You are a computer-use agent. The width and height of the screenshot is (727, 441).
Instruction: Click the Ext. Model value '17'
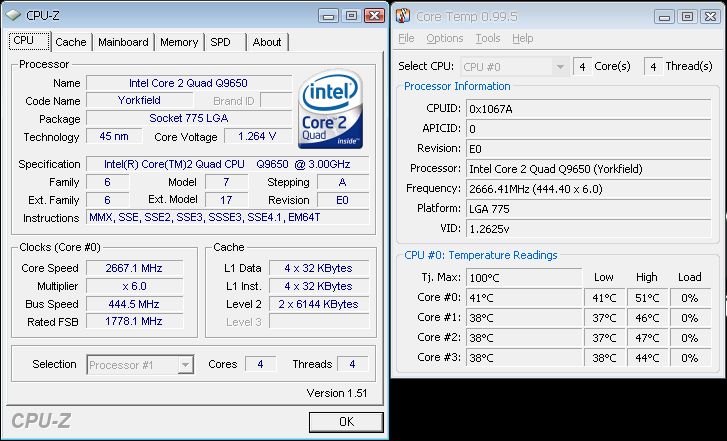226,200
